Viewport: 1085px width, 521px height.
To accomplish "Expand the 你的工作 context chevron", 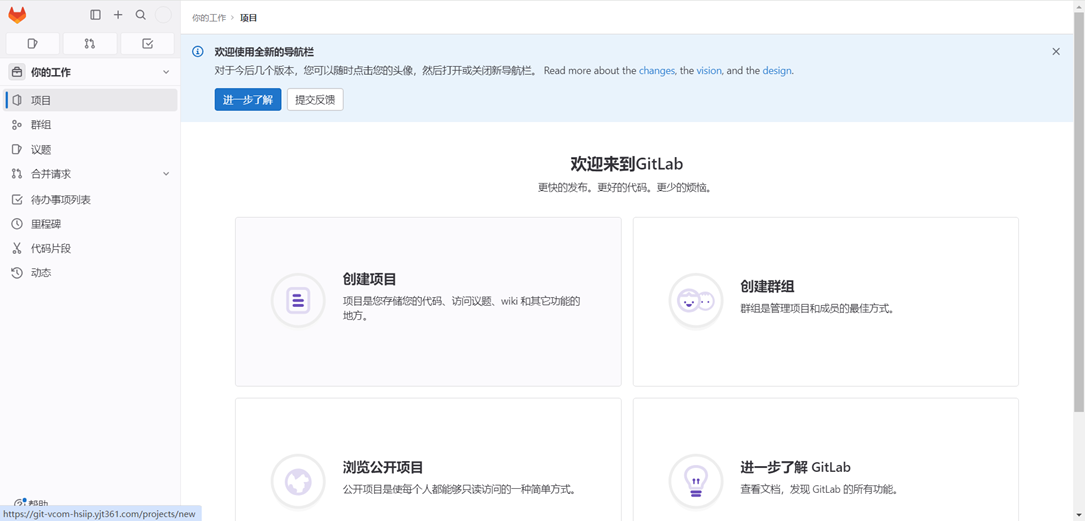I will 166,72.
